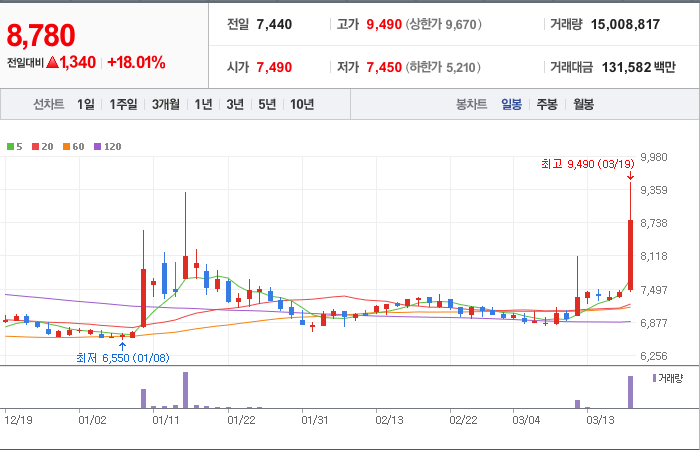Image resolution: width=700 pixels, height=450 pixels.
Task: Select the 1일 line chart period
Action: pos(86,104)
